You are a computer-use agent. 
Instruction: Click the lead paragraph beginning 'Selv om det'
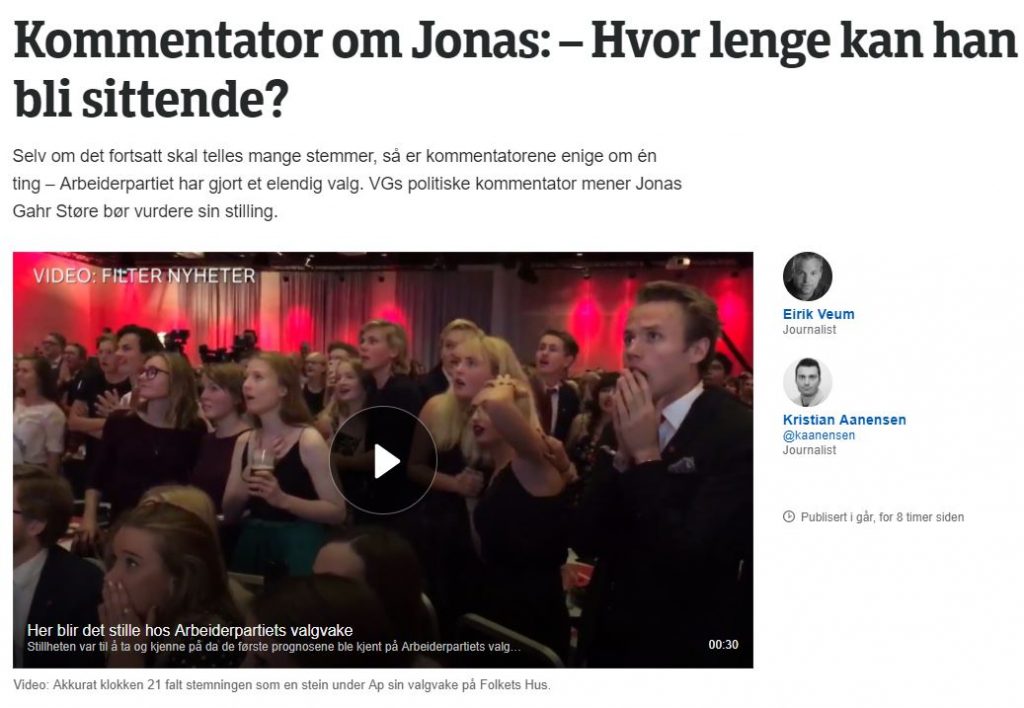click(347, 184)
